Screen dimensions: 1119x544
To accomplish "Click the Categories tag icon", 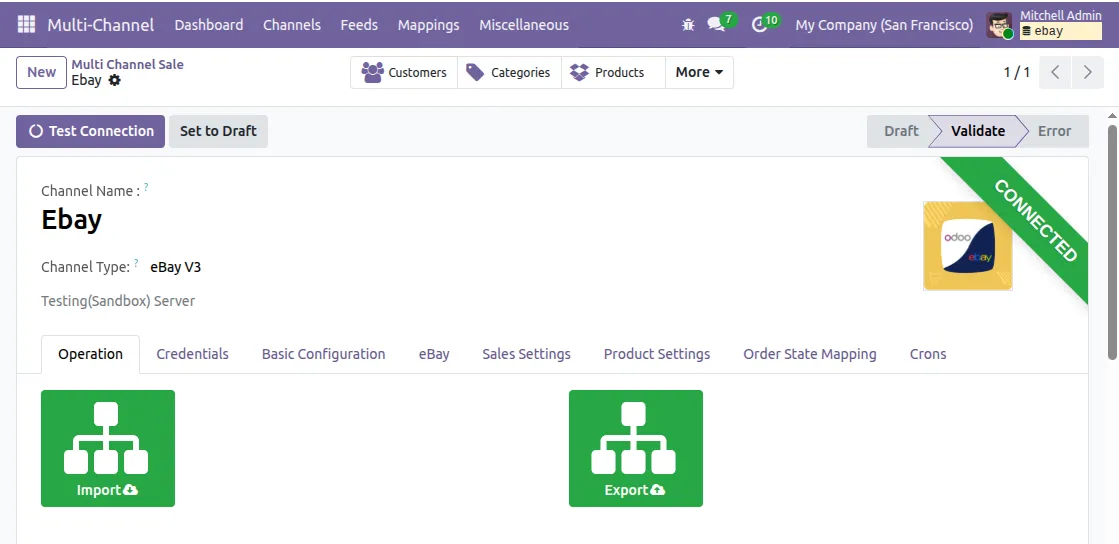I will click(475, 72).
